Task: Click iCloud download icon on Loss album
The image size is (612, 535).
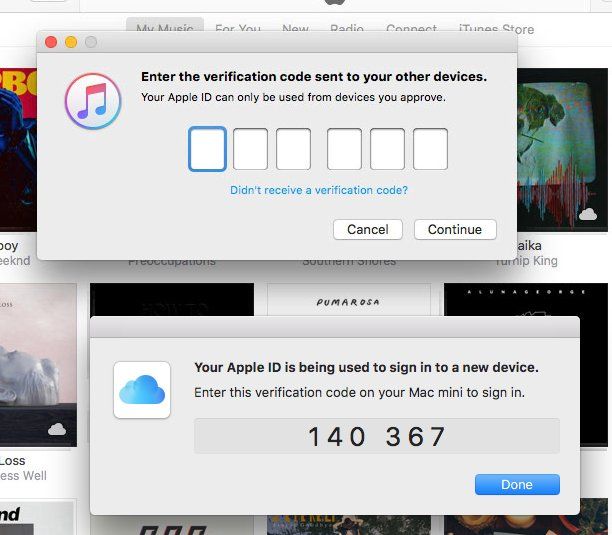Action: pos(57,429)
